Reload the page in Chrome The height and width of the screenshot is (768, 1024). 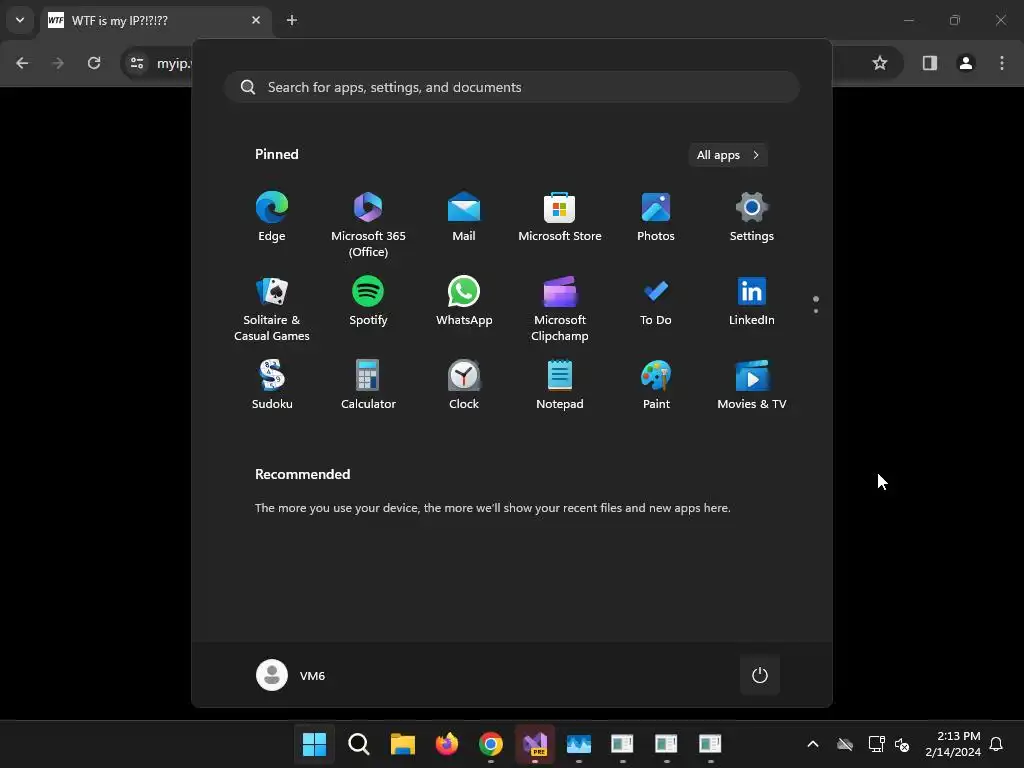(94, 63)
